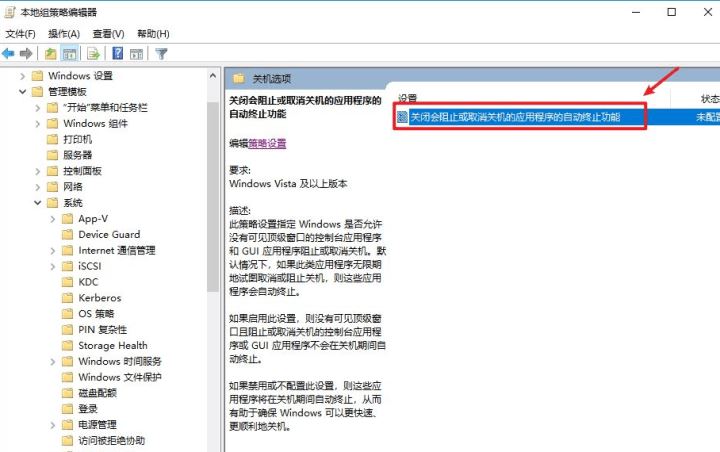Collapse the 系统 tree node
720x452 pixels.
pos(38,203)
